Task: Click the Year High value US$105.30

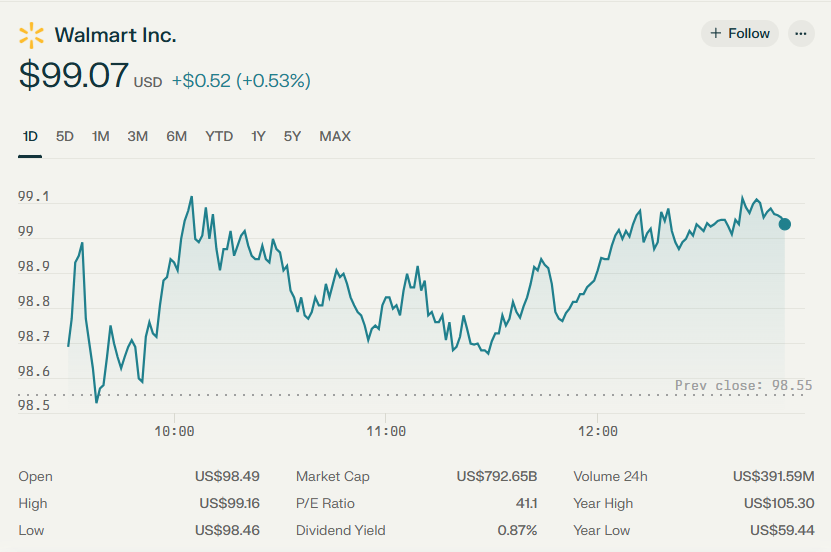Action: 779,503
